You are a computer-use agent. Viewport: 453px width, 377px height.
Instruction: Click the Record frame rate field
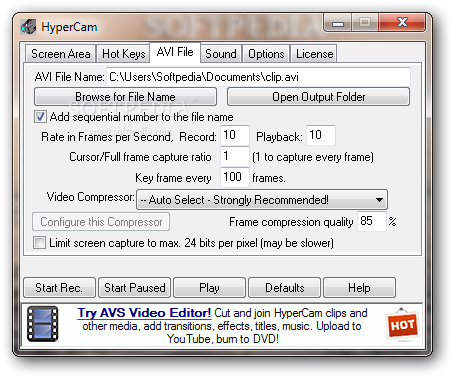click(235, 135)
